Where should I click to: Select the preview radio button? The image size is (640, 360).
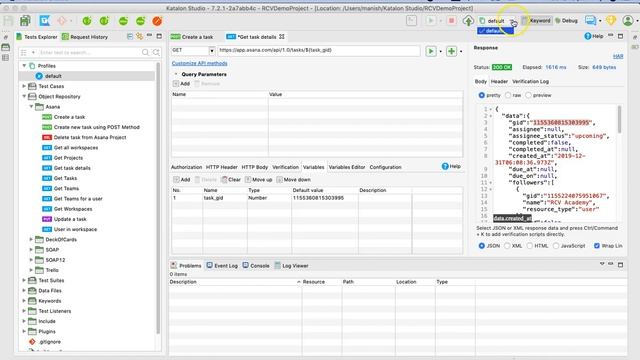tap(528, 95)
